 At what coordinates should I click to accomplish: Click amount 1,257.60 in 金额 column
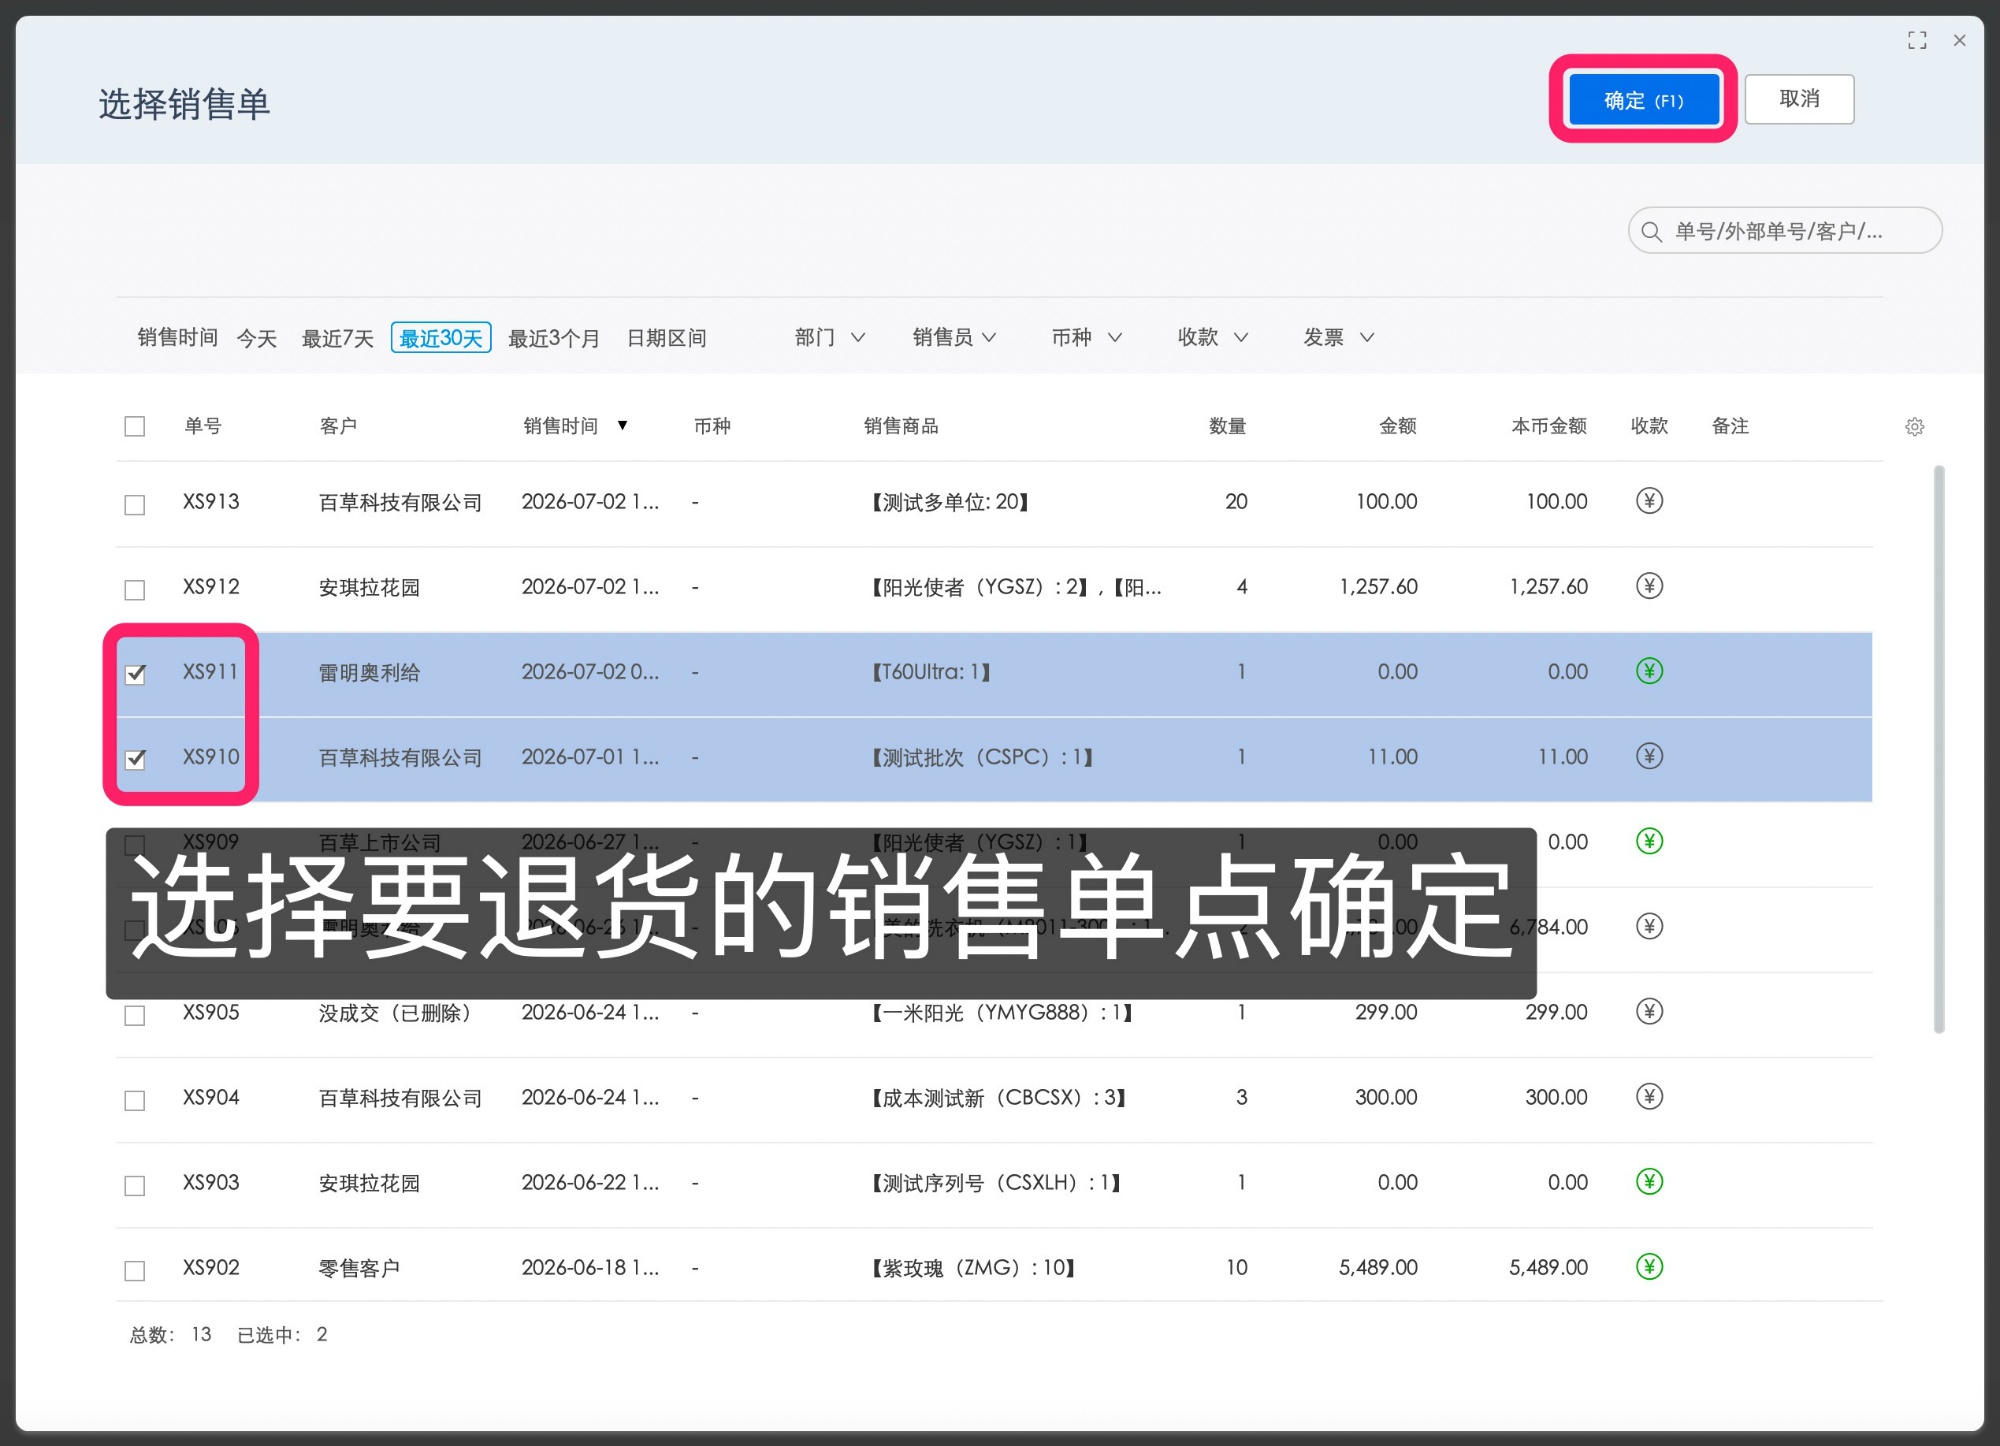[1378, 587]
